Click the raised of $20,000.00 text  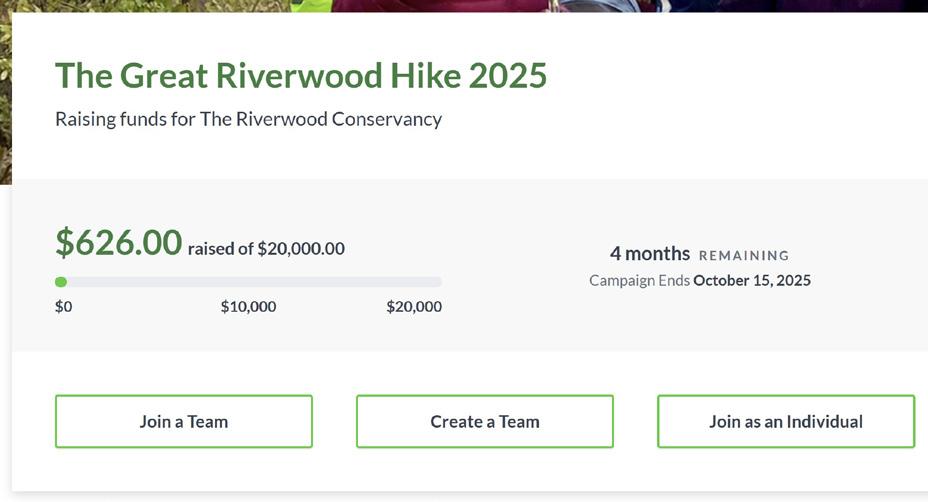266,249
